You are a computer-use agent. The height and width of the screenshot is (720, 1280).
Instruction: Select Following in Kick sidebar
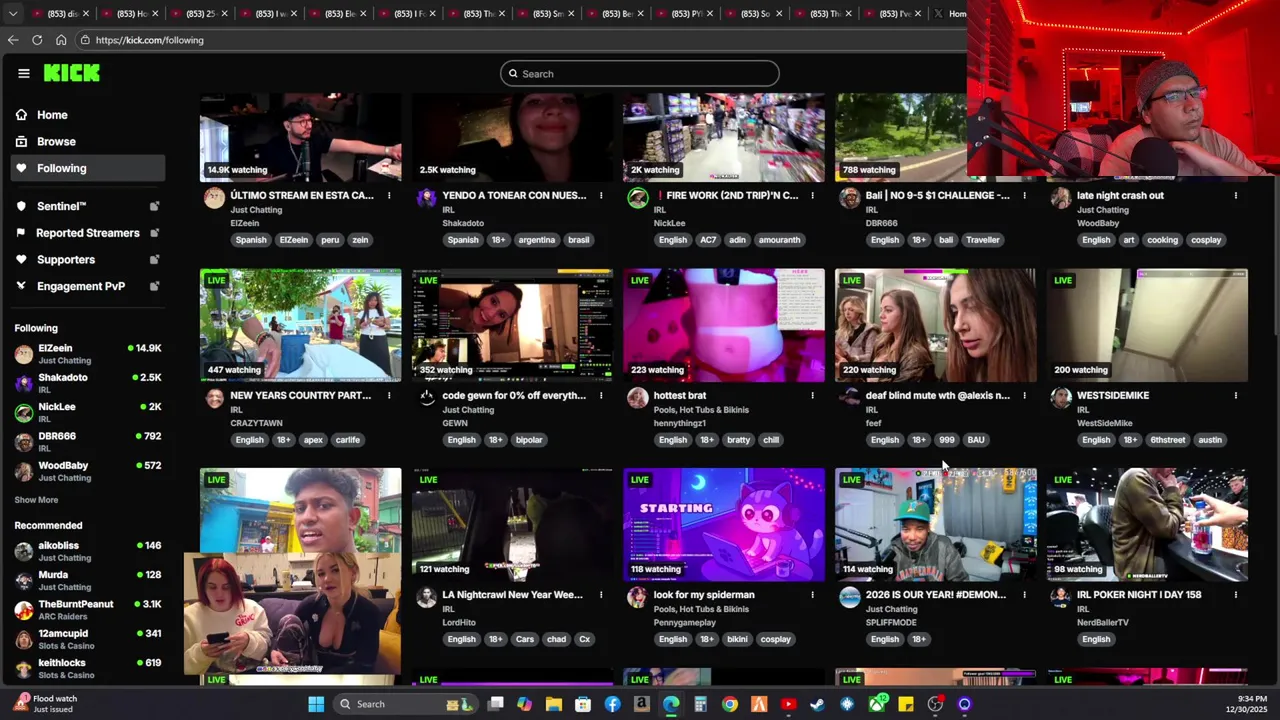[88, 168]
